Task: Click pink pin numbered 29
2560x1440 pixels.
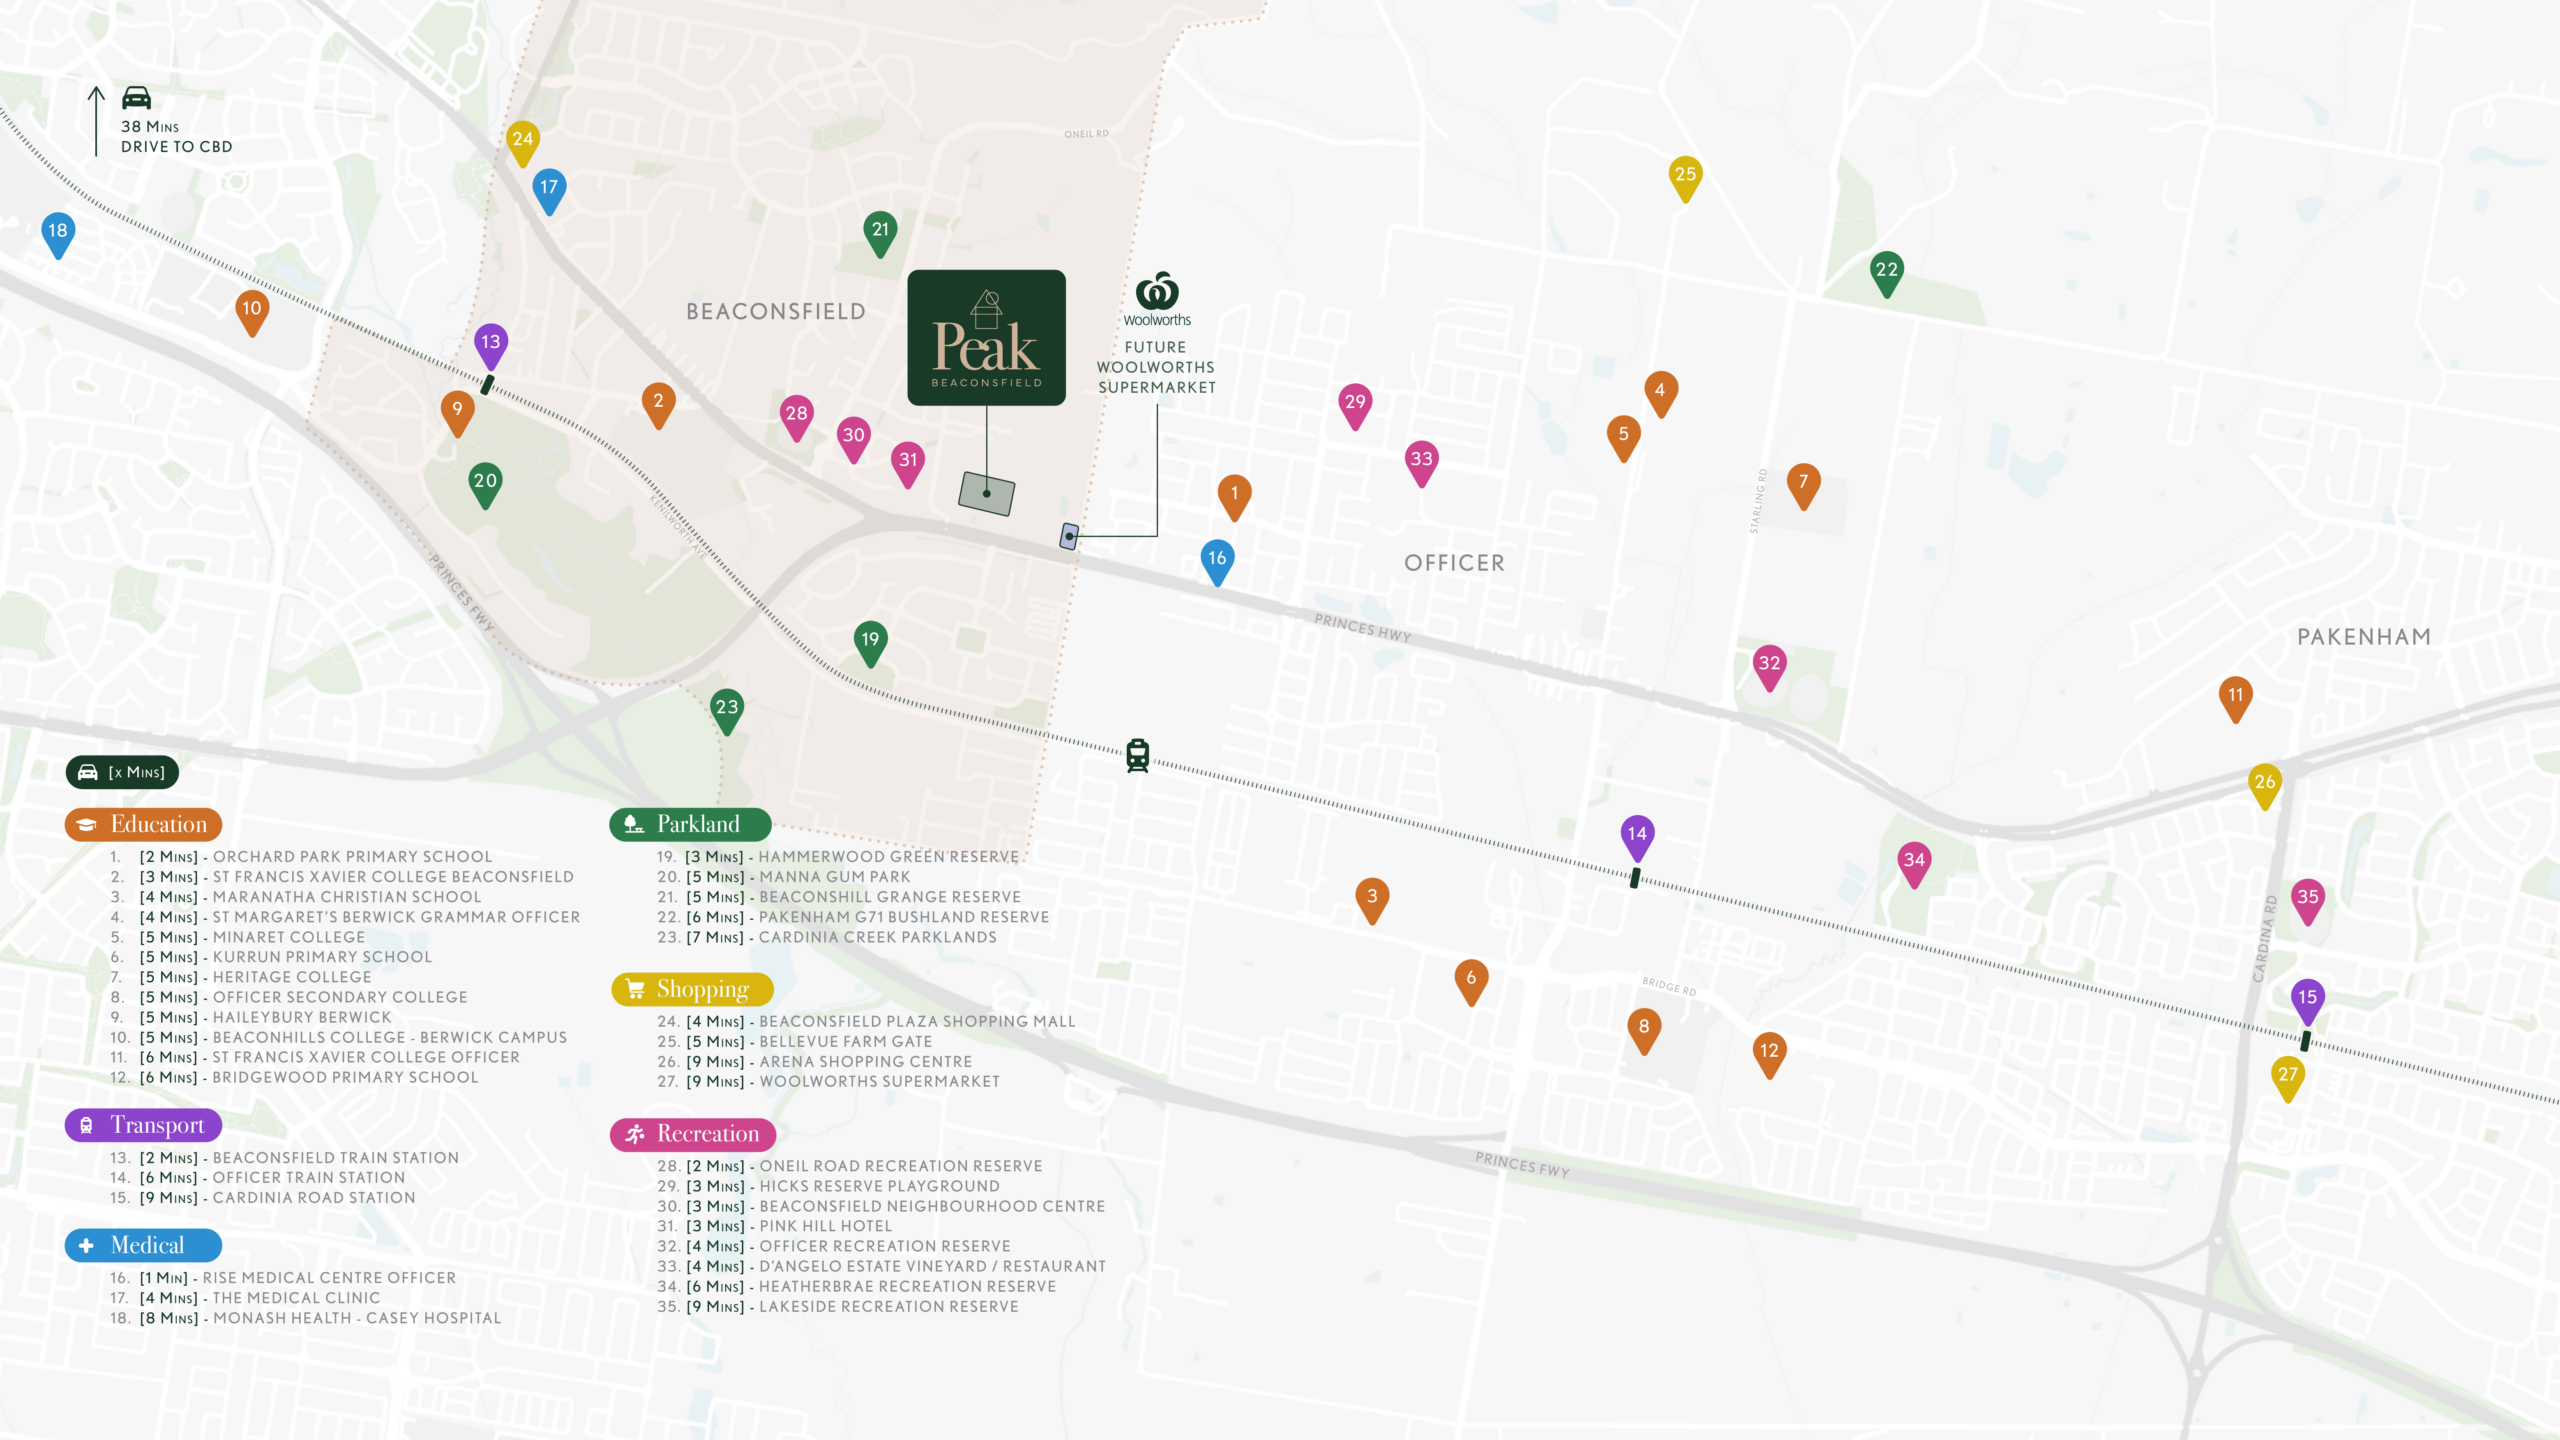Action: point(1355,405)
